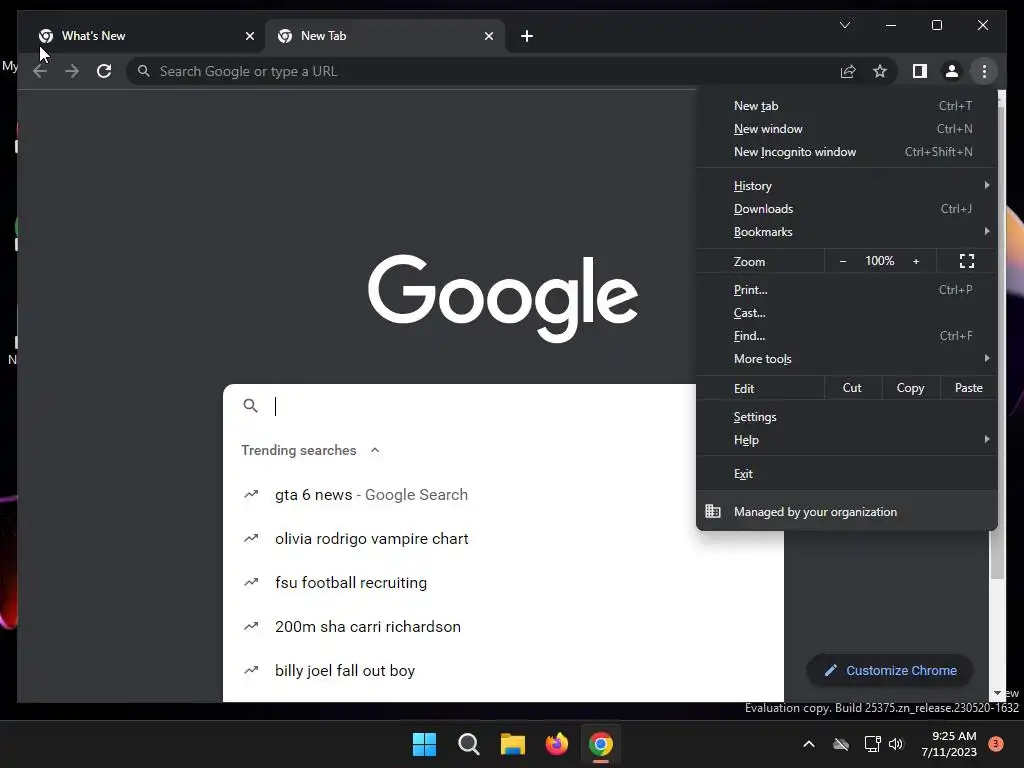
Task: Close the What's New tab
Action: [x=249, y=36]
